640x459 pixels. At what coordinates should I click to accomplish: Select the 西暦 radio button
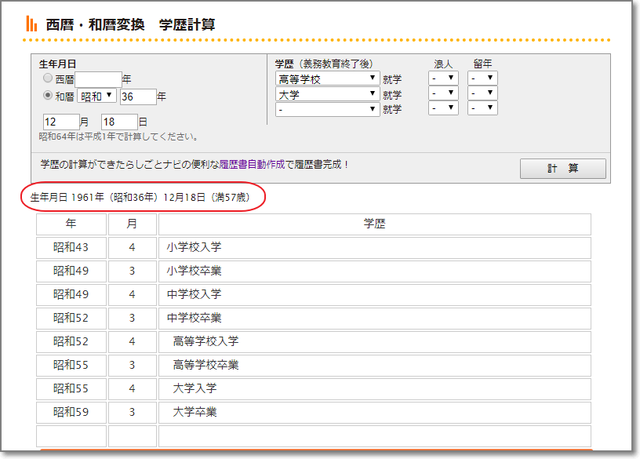47,78
